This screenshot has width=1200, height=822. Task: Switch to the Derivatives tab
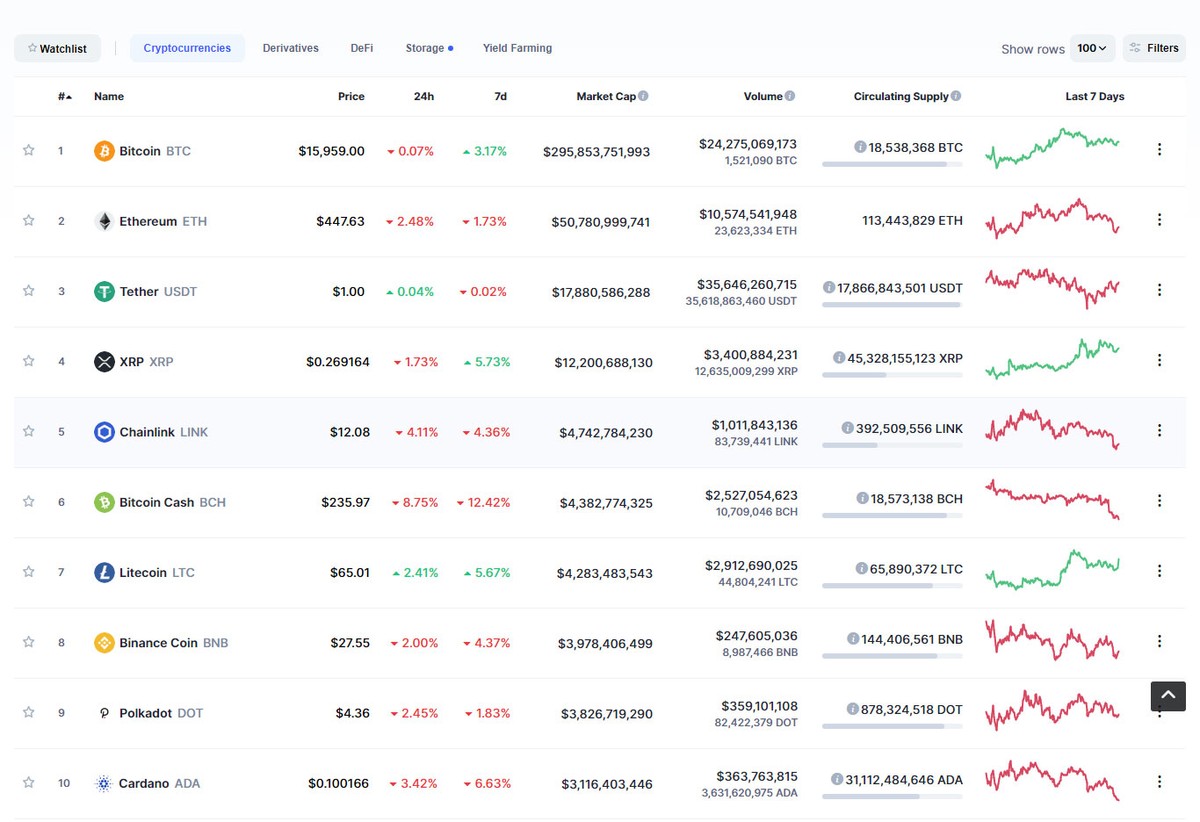point(290,47)
